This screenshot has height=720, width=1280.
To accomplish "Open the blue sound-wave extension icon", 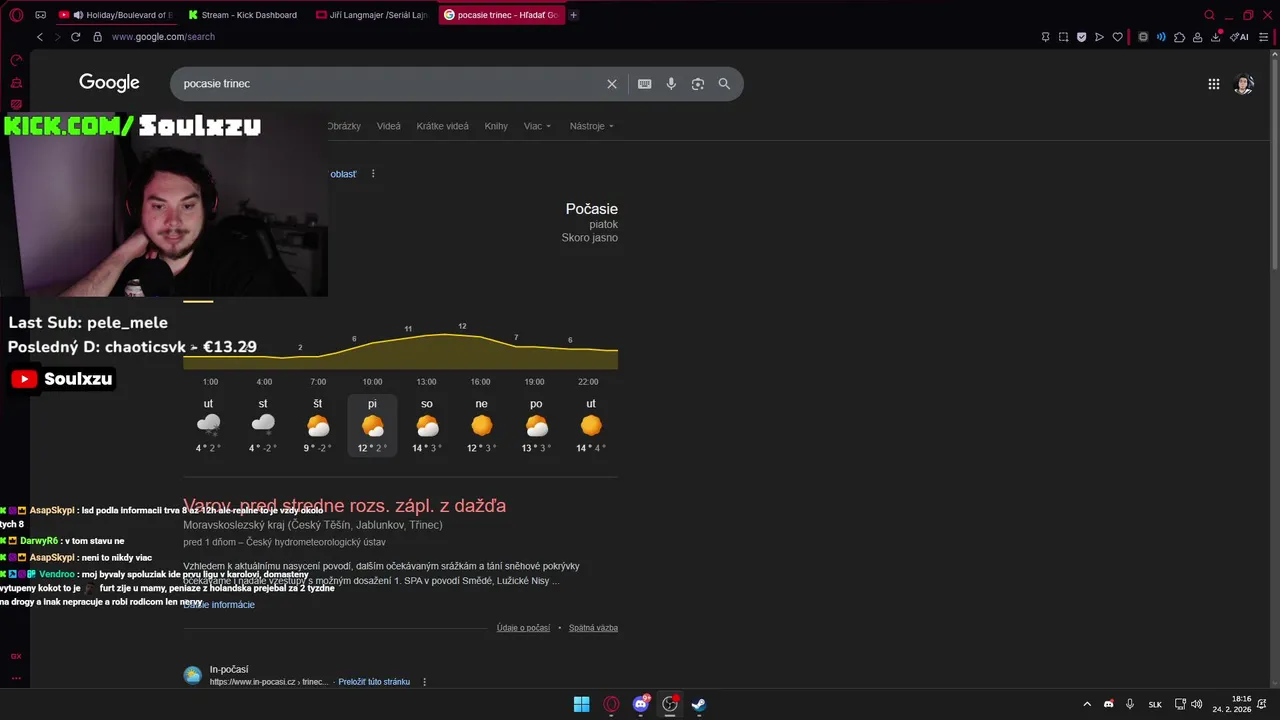I will click(1161, 37).
